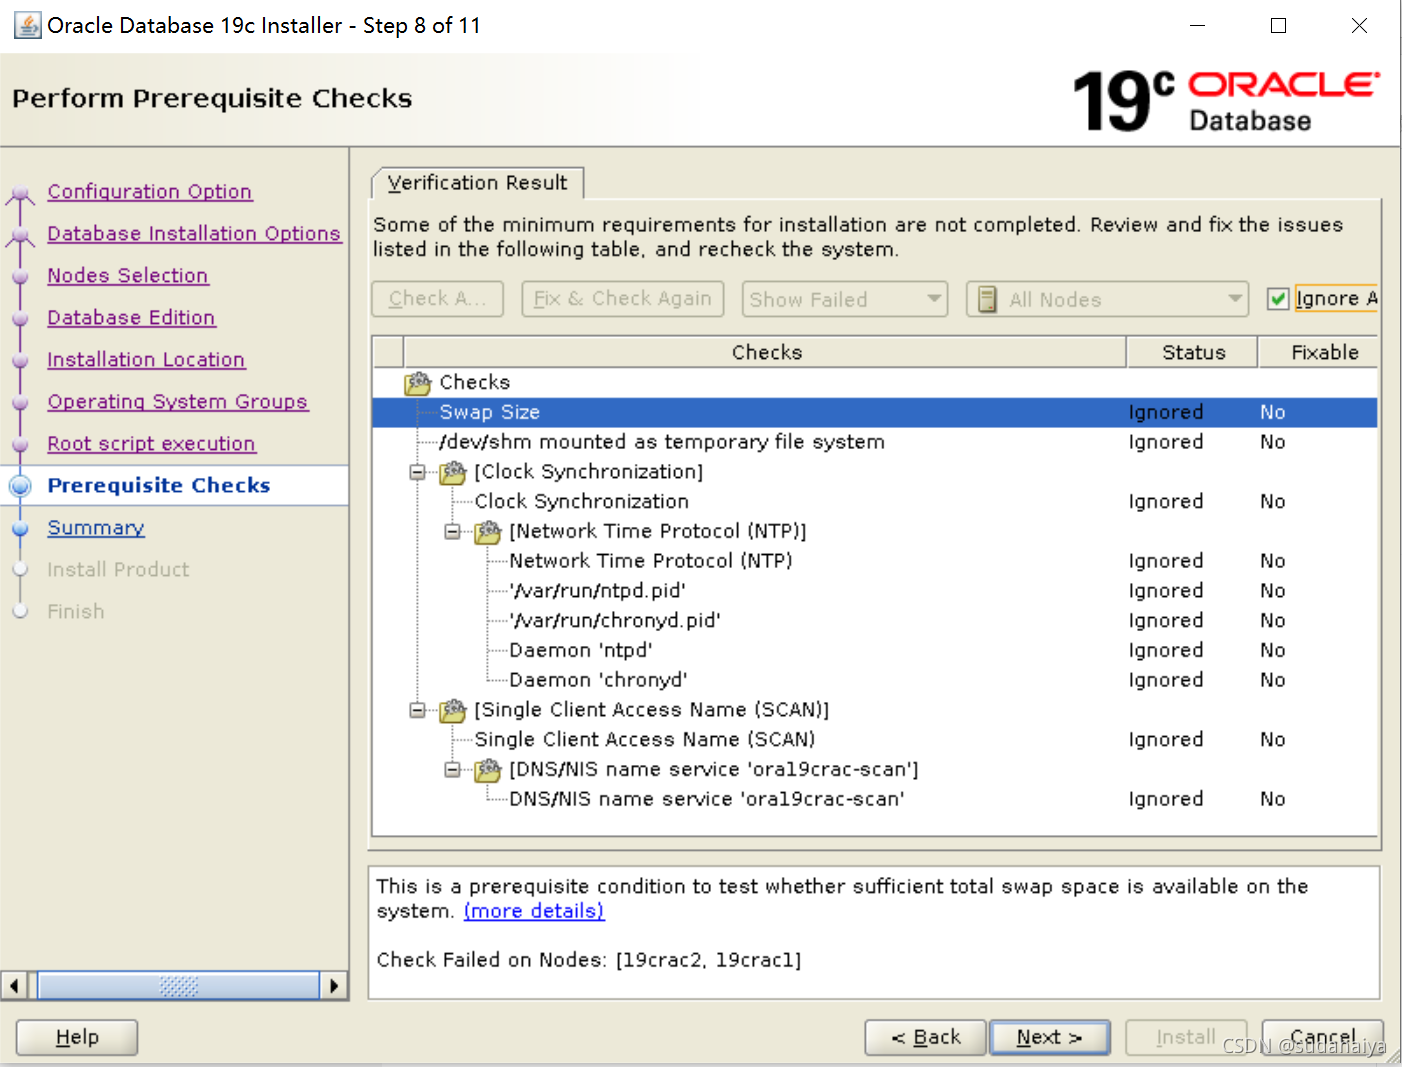1402x1067 pixels.
Task: Go to Database Edition step
Action: 131,318
